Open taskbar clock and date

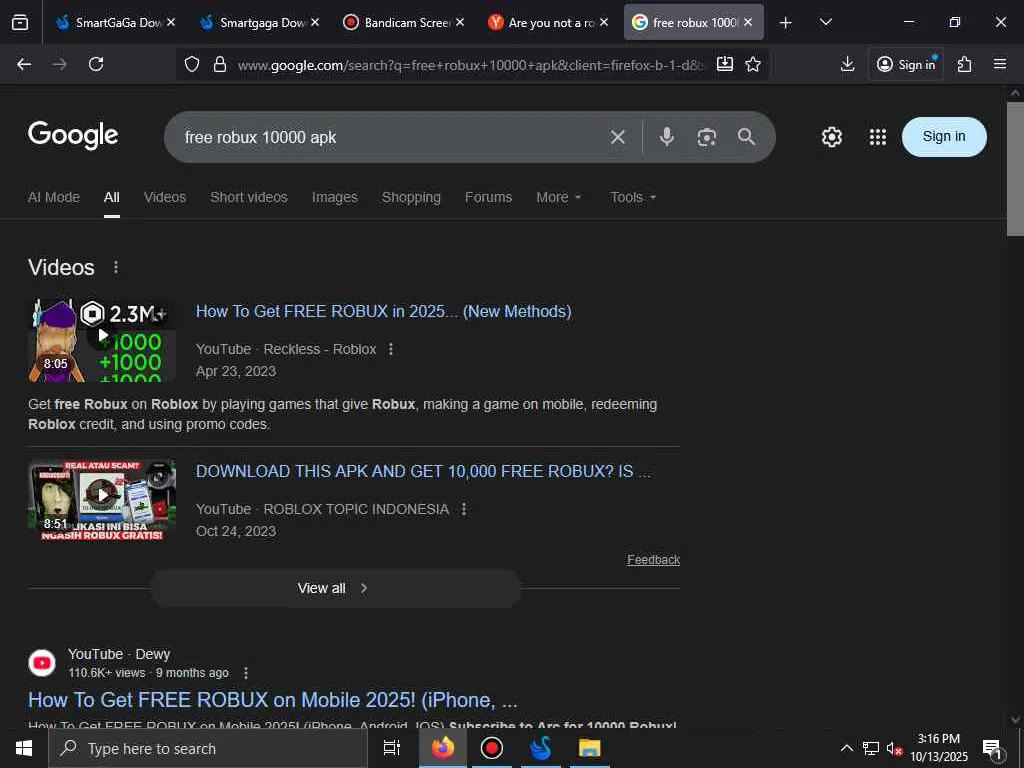click(x=939, y=748)
